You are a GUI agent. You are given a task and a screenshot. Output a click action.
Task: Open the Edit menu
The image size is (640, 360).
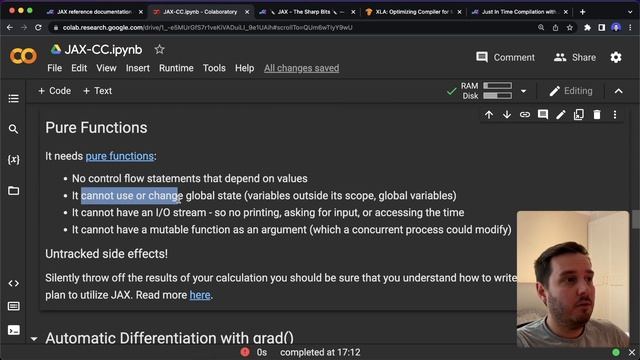click(79, 68)
